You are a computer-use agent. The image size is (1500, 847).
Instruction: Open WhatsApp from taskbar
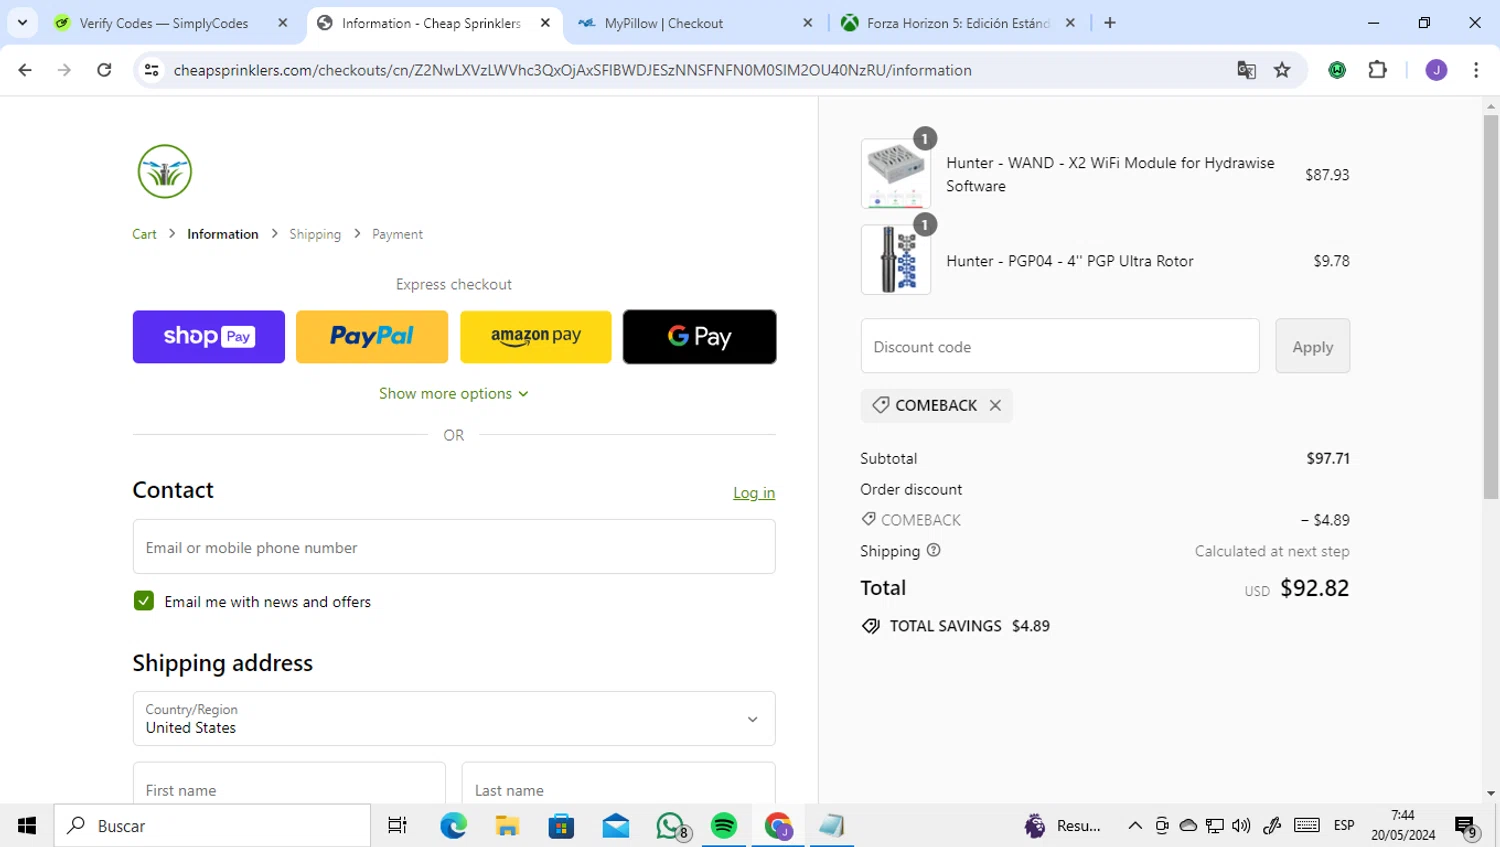click(x=671, y=826)
